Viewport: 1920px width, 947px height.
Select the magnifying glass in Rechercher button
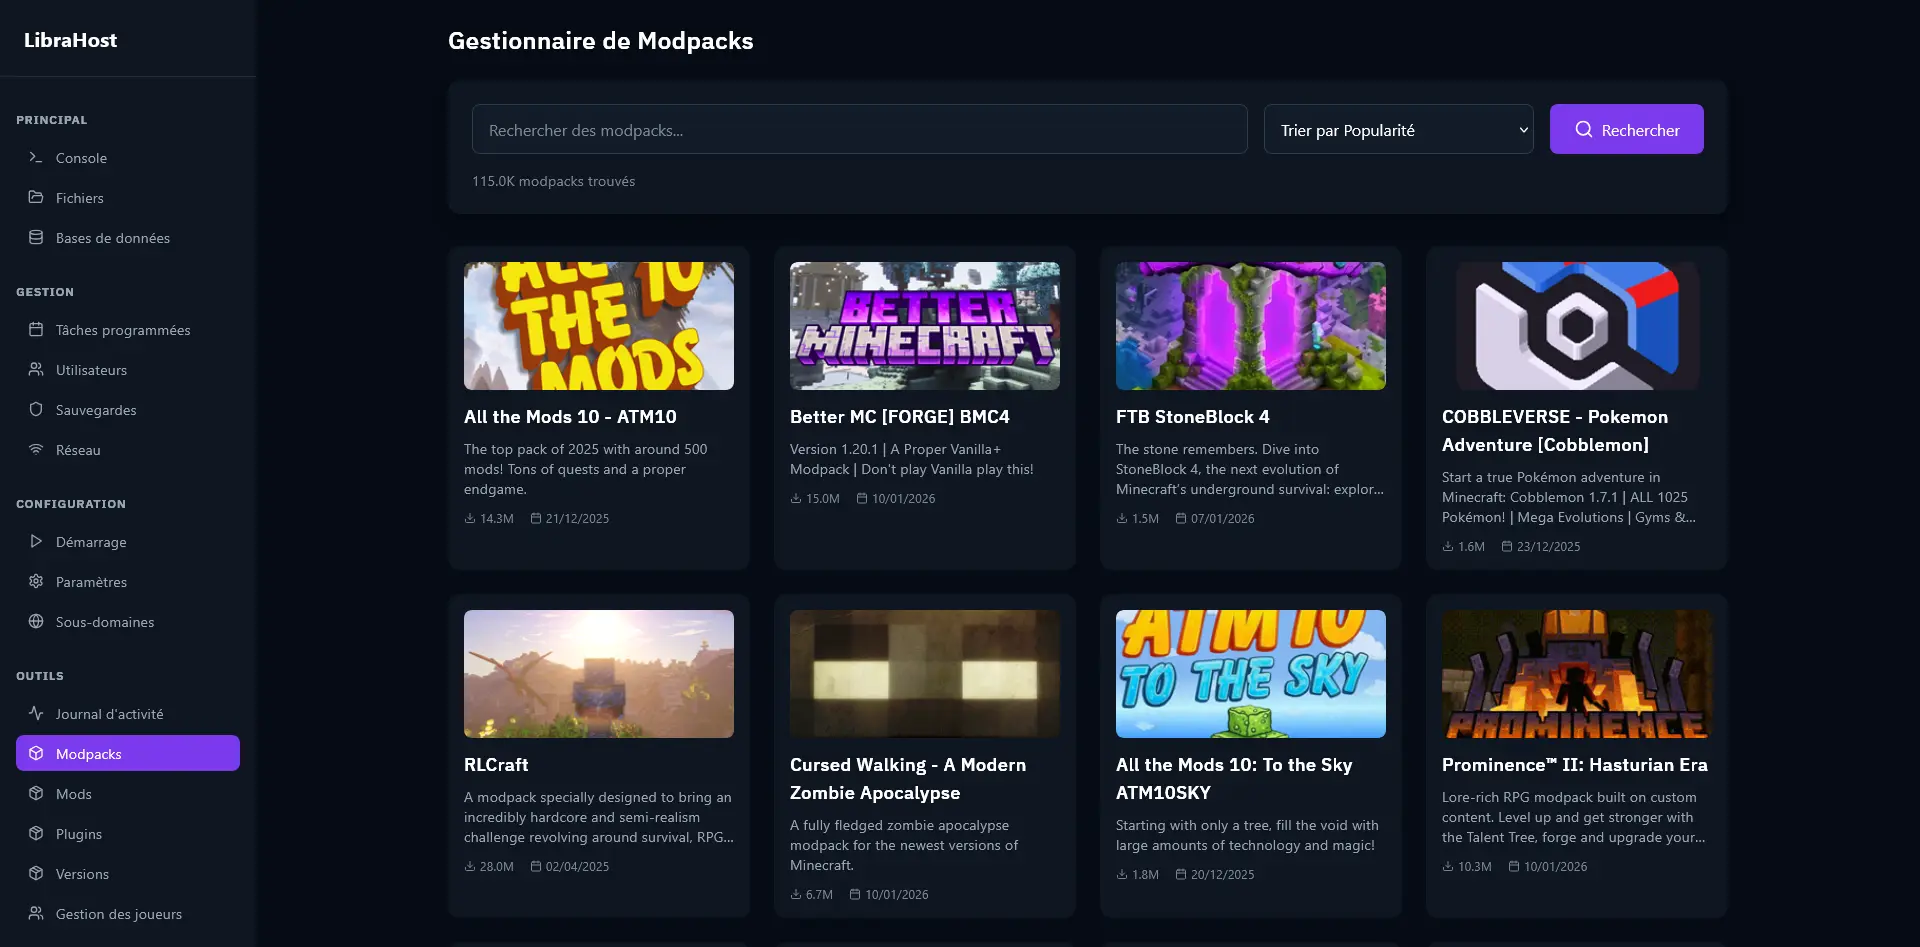pyautogui.click(x=1583, y=129)
